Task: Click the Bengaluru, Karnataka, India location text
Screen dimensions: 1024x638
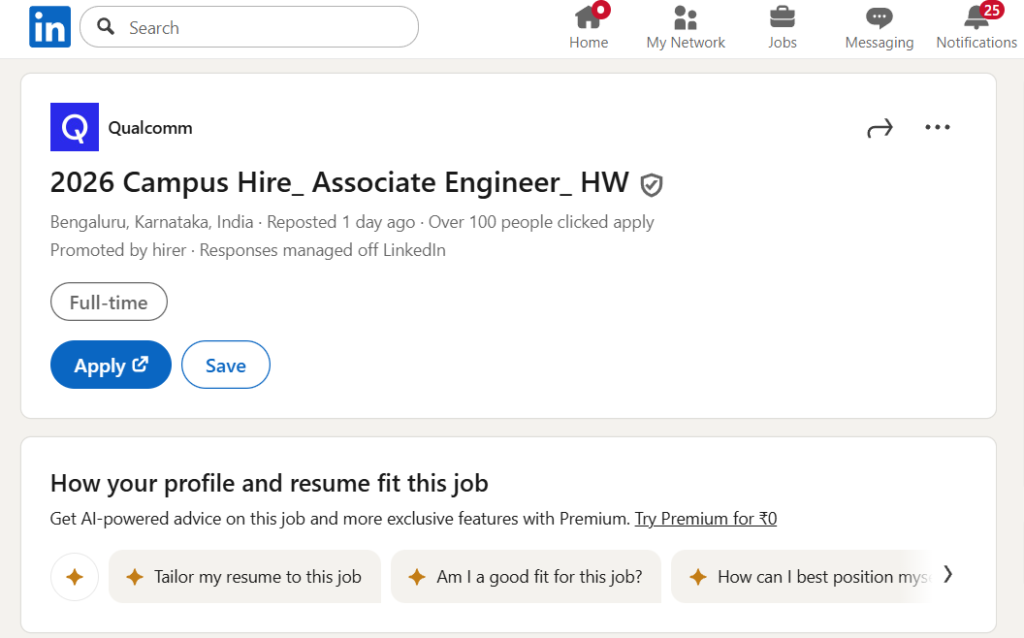Action: (x=152, y=222)
